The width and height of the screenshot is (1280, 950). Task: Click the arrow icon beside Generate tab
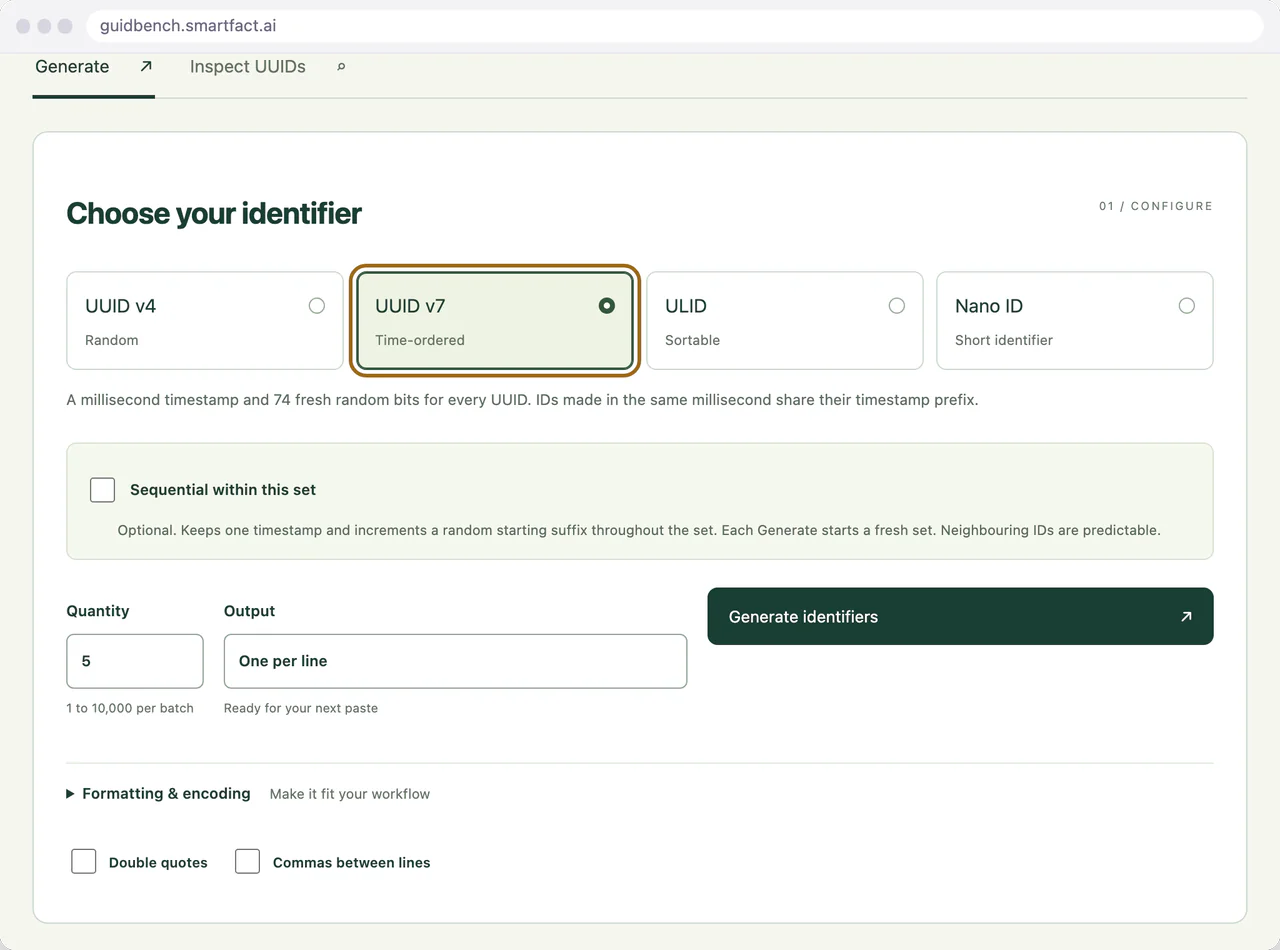coord(146,67)
